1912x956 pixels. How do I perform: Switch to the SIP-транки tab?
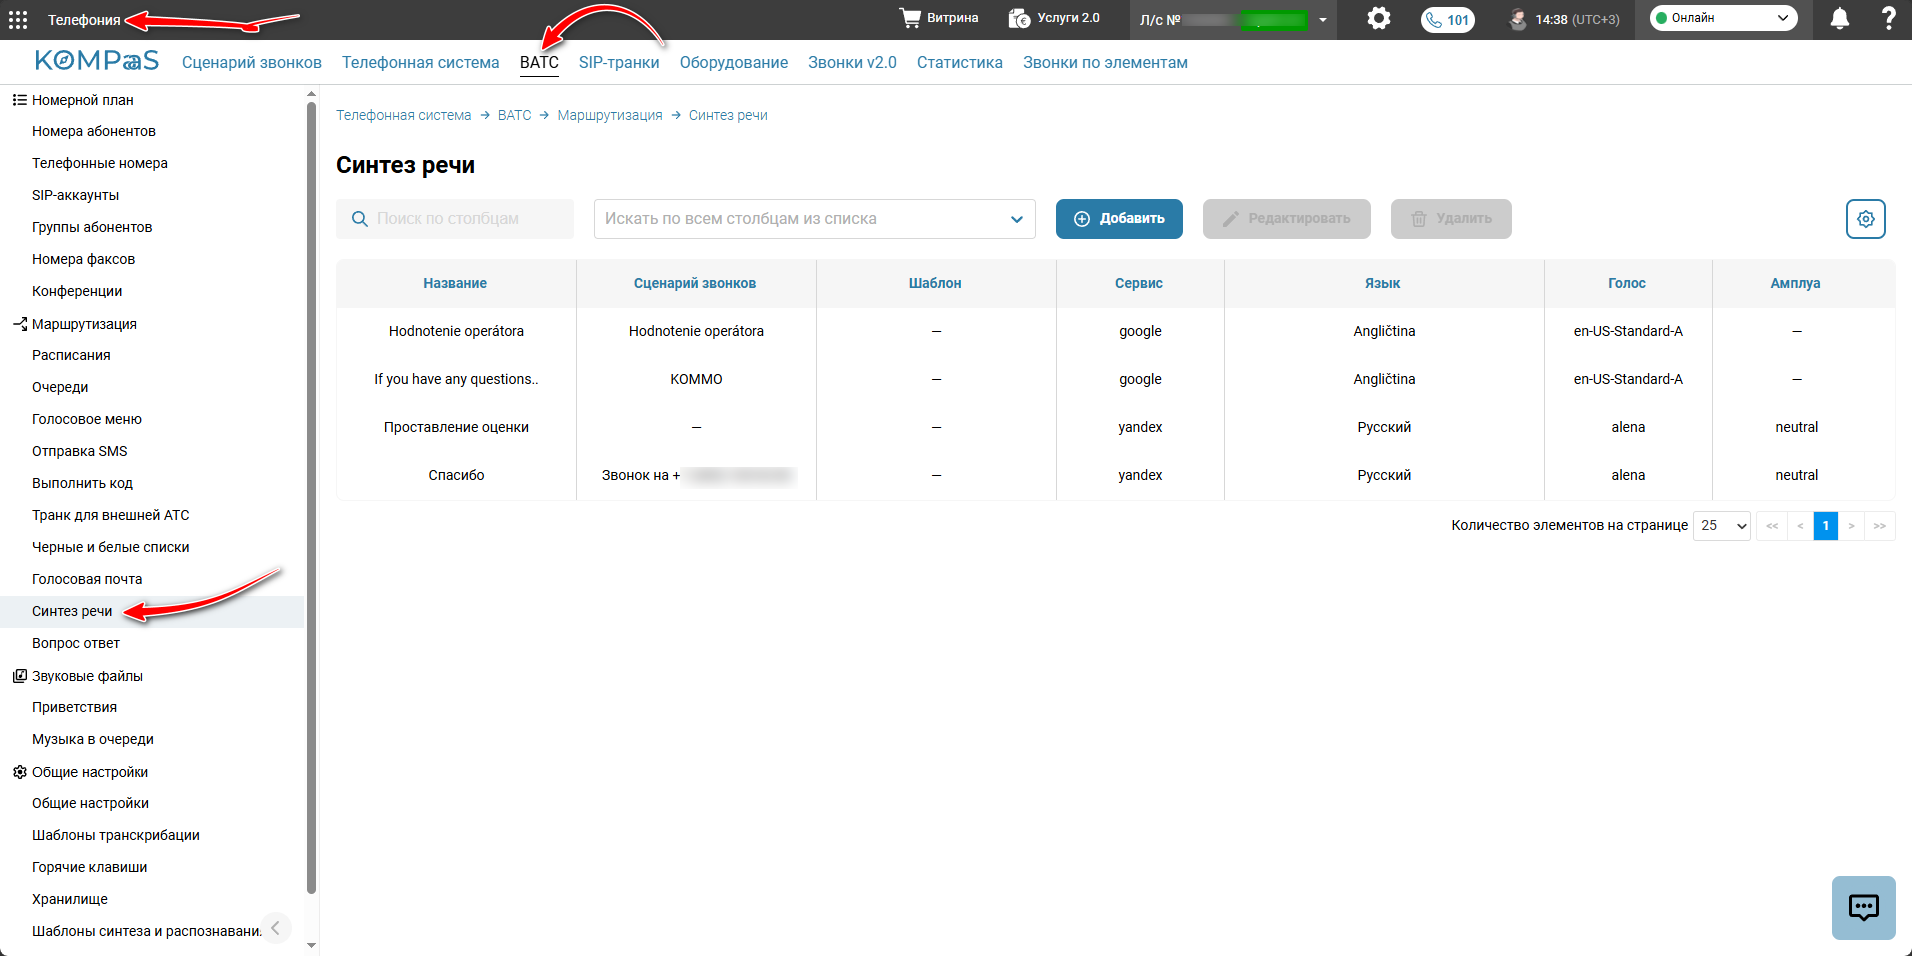[x=619, y=63]
